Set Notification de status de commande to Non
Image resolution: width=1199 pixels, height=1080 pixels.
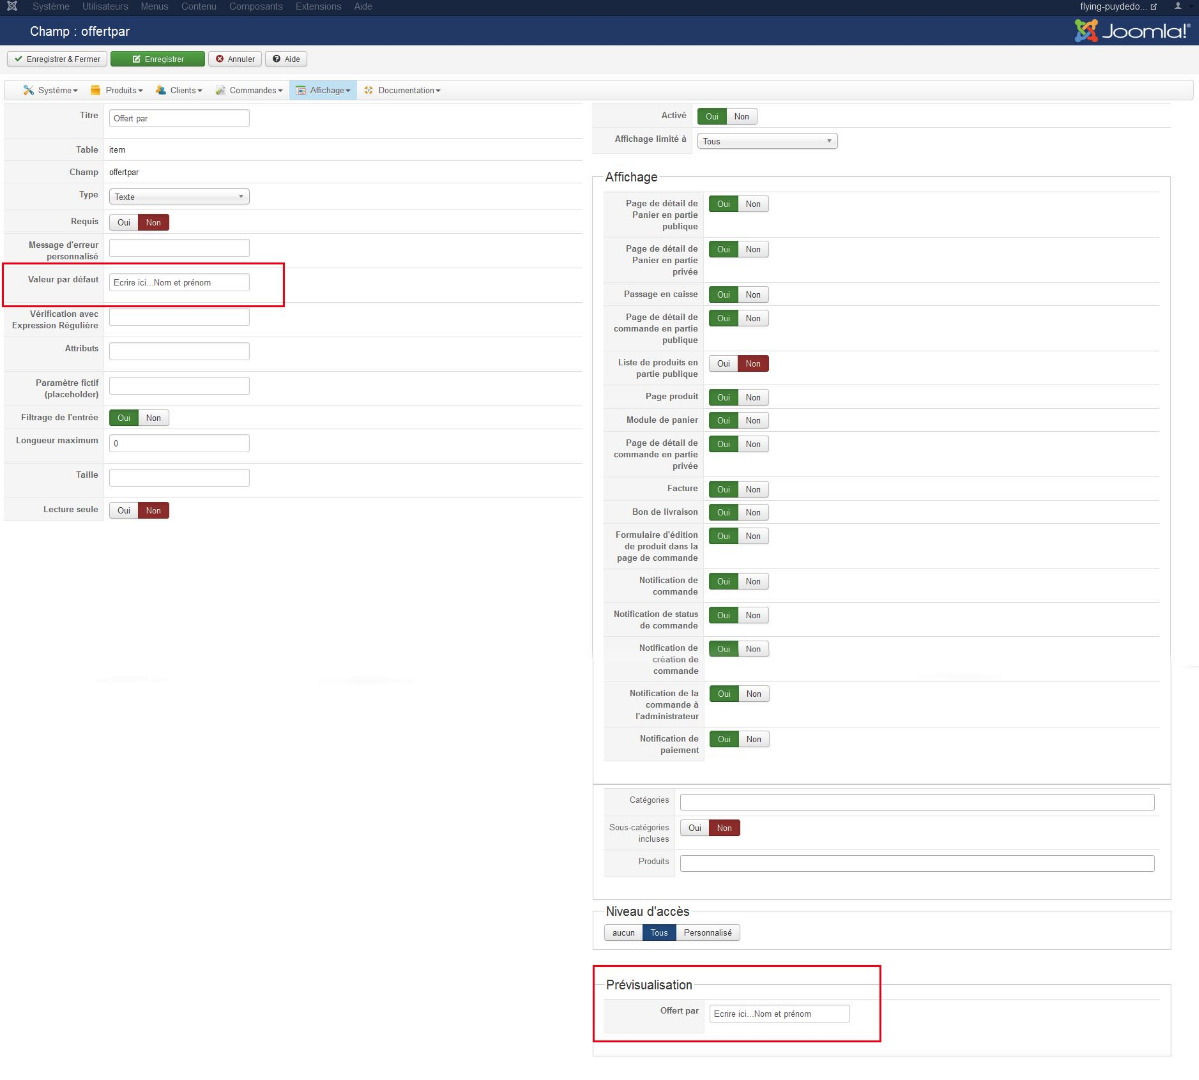(x=753, y=615)
